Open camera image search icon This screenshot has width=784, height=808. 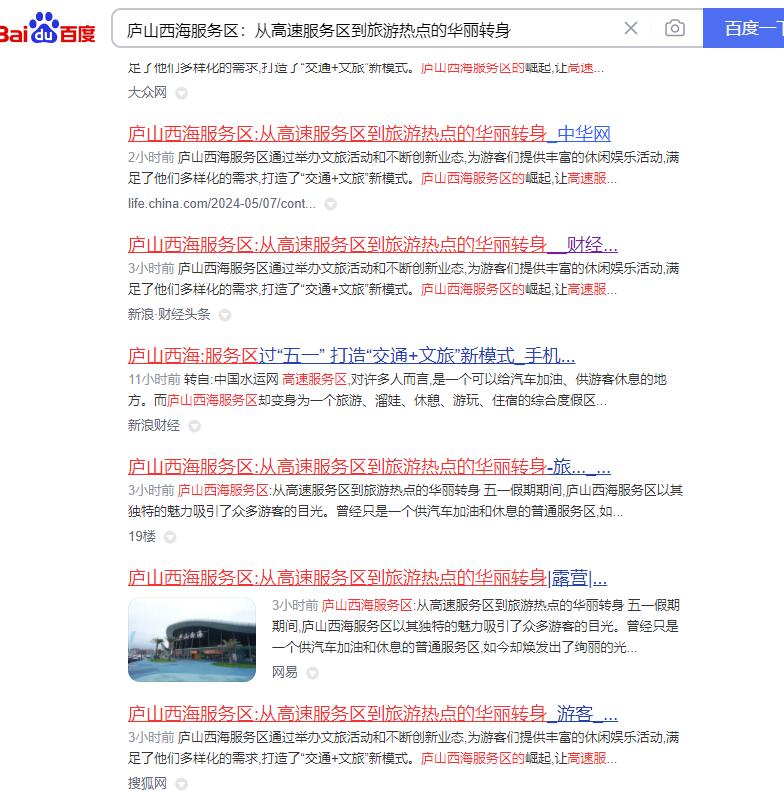(675, 28)
